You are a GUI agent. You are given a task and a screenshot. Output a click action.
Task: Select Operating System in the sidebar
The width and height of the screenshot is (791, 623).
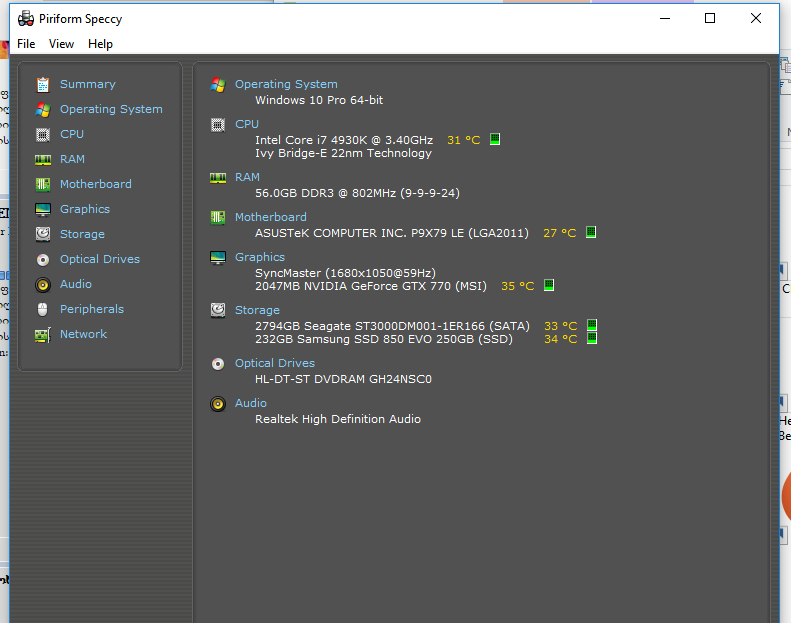click(110, 109)
